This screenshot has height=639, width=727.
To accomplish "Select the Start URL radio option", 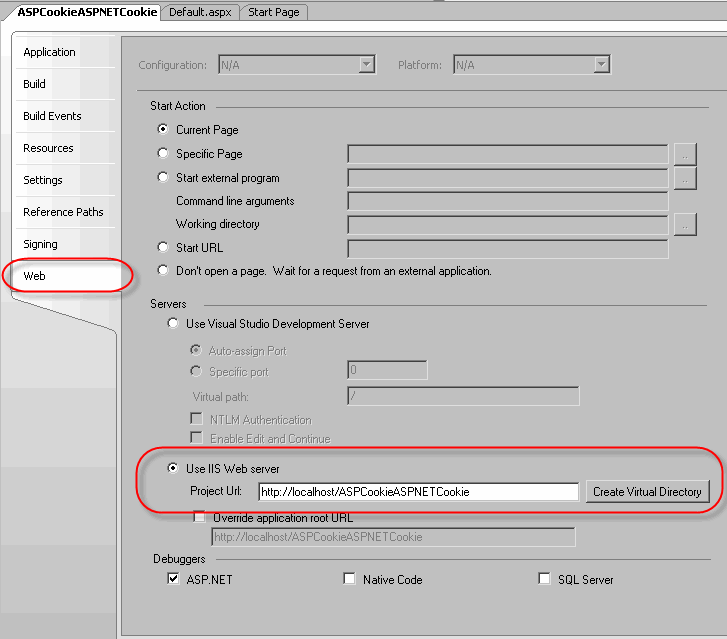I will 164,248.
